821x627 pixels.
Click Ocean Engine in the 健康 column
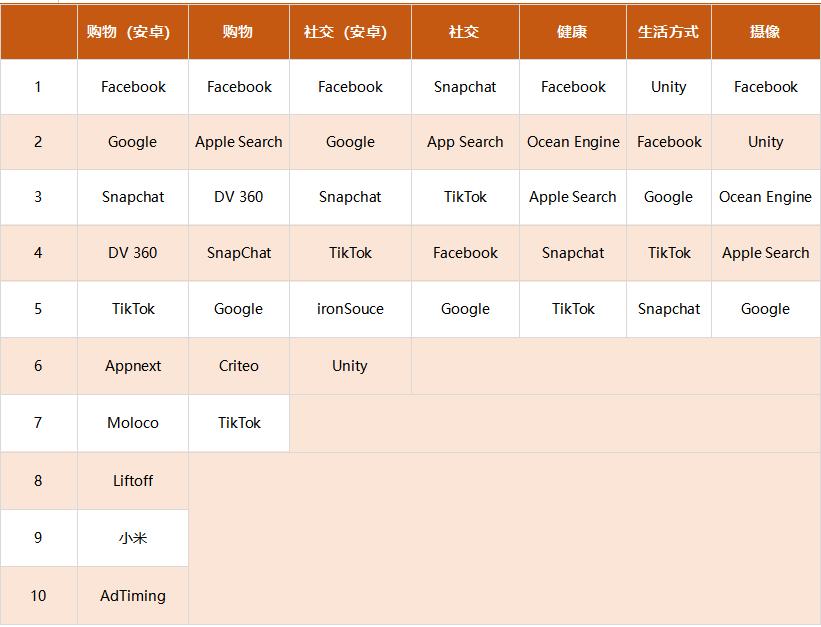pyautogui.click(x=573, y=142)
